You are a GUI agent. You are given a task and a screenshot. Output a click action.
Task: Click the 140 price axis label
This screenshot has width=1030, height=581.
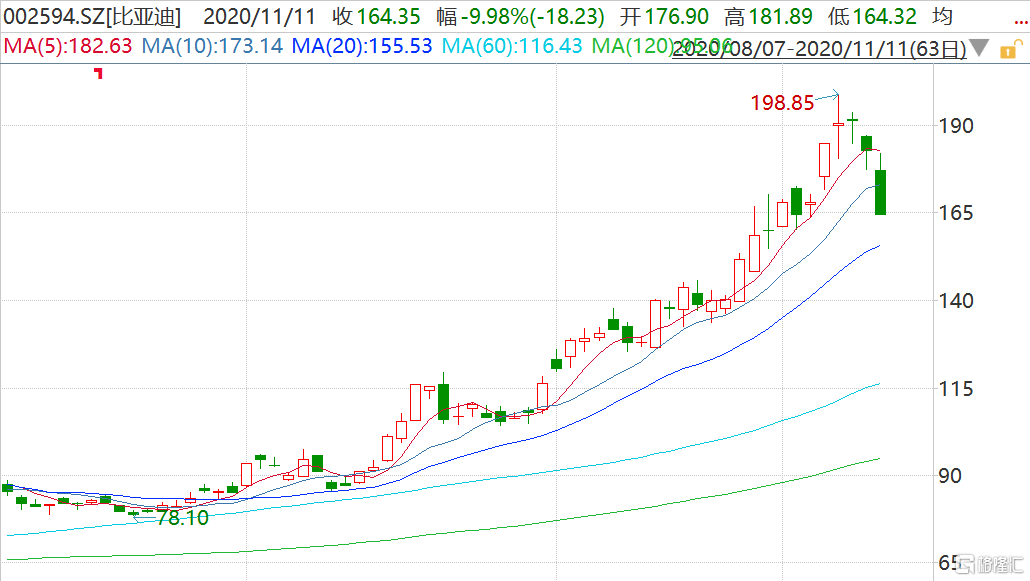click(x=956, y=300)
